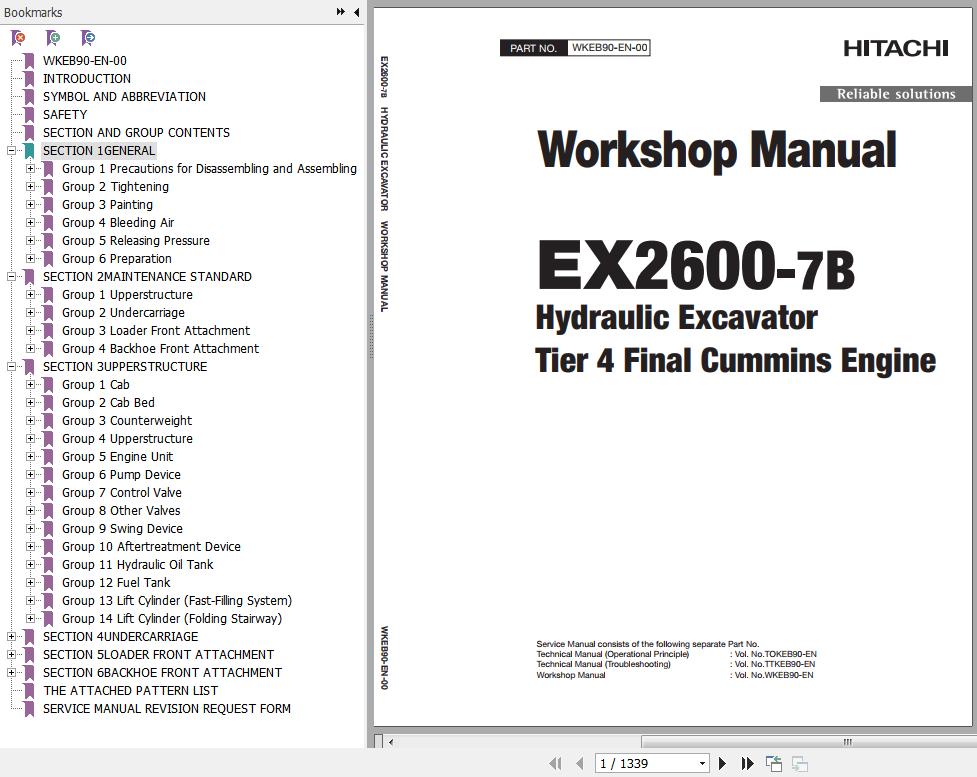Click the HITACHI logo on the page
This screenshot has height=777, width=977.
pos(895,48)
